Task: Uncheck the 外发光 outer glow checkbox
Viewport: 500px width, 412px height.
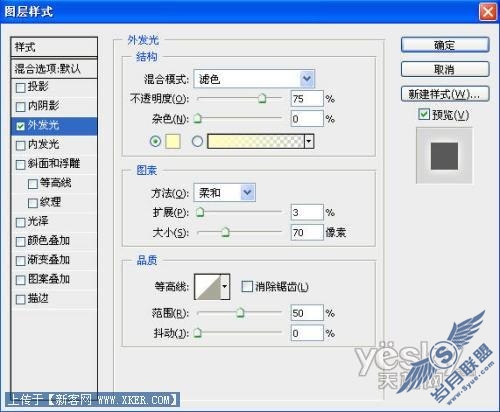Action: click(20, 126)
